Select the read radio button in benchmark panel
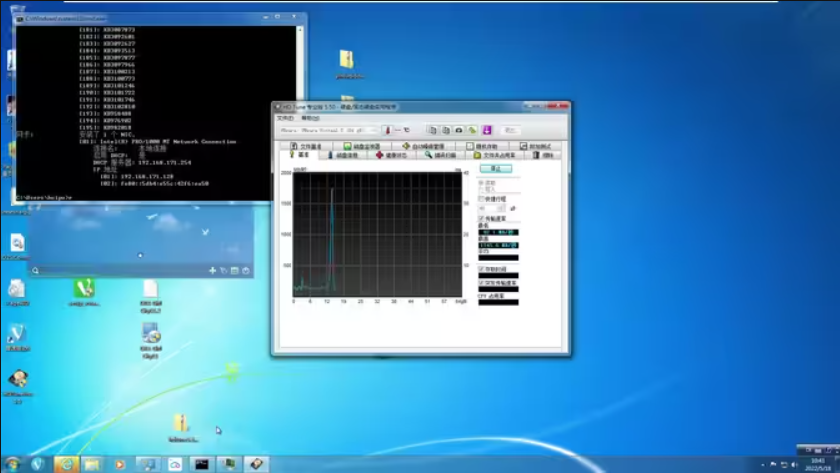Image resolution: width=840 pixels, height=473 pixels. tap(481, 183)
